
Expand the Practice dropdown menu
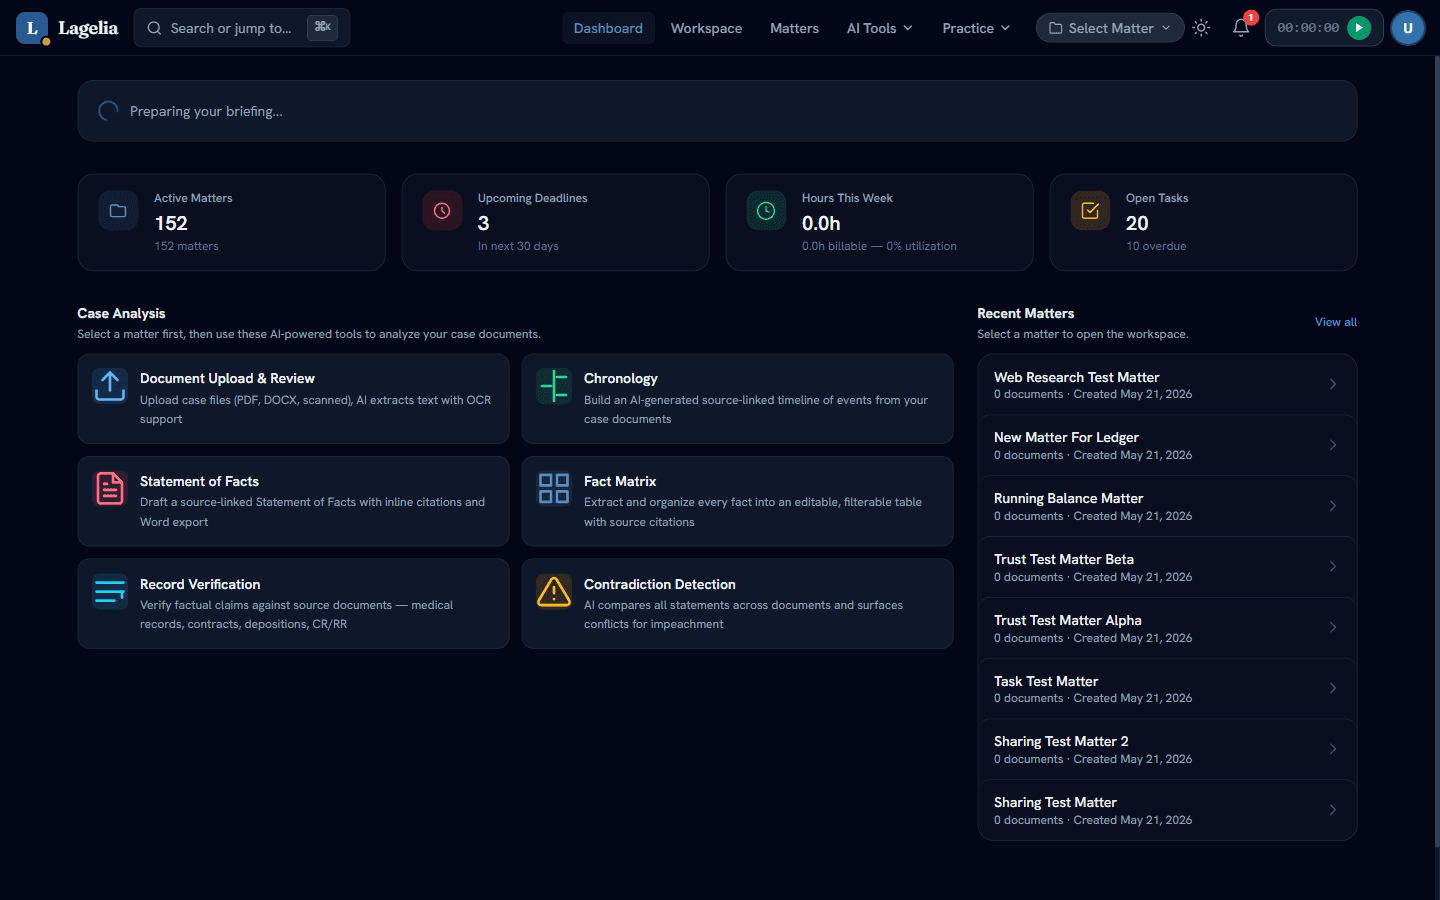[976, 28]
